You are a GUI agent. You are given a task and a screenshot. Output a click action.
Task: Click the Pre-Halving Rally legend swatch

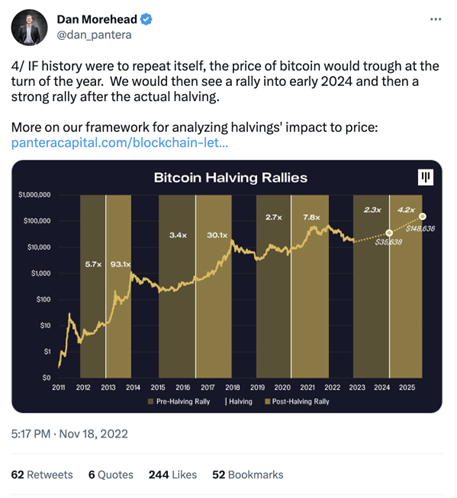[x=151, y=401]
